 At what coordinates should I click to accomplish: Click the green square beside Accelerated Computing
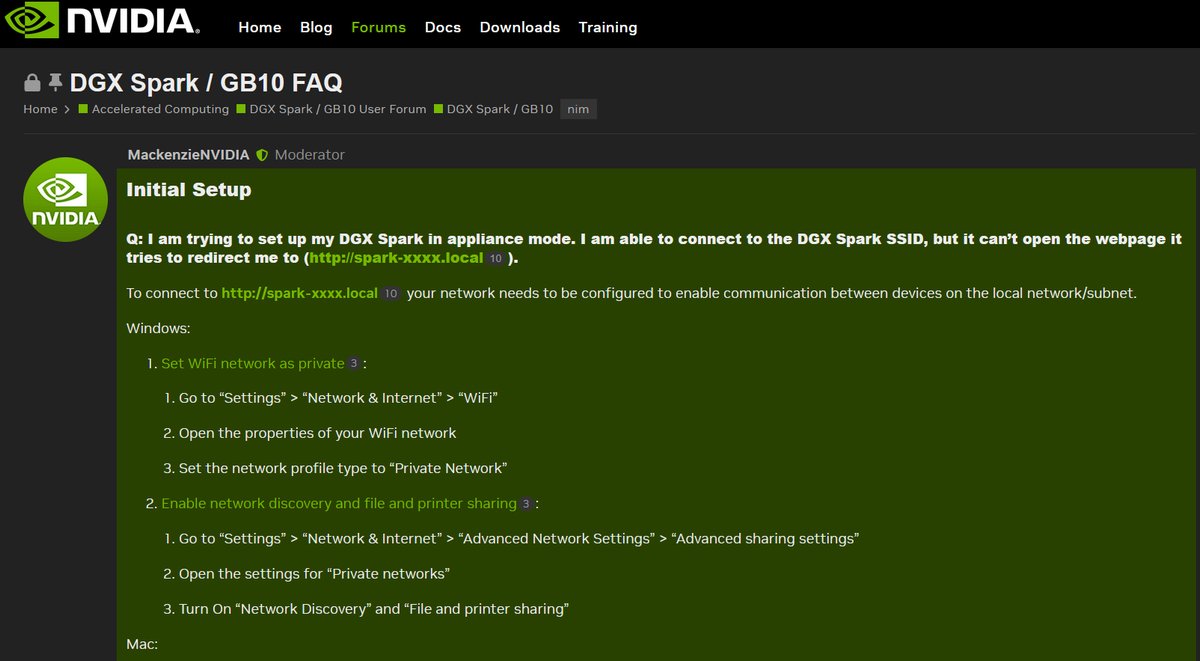[84, 109]
